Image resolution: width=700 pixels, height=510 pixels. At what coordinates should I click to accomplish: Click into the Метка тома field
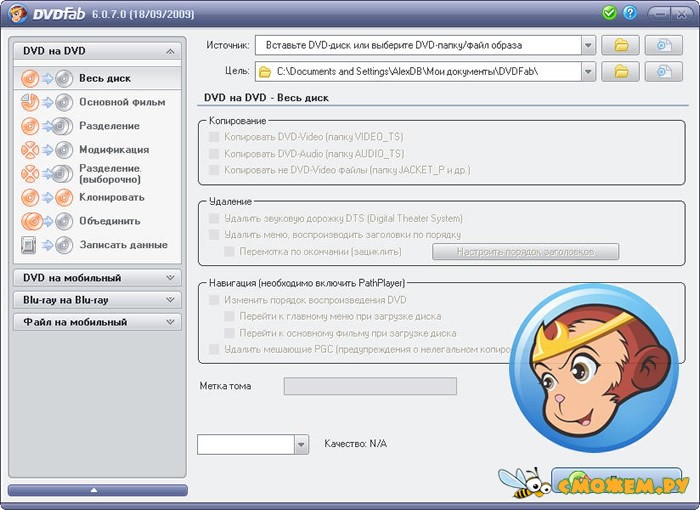coord(370,386)
